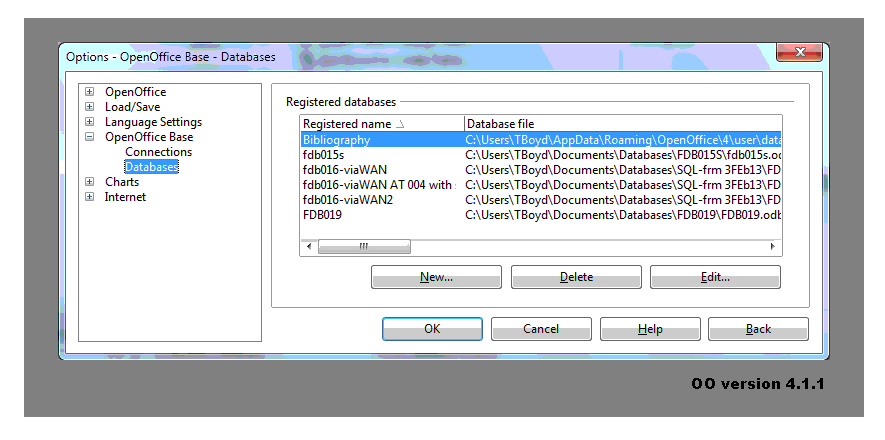Open Help for this dialog
Image resolution: width=885 pixels, height=440 pixels.
(x=650, y=329)
